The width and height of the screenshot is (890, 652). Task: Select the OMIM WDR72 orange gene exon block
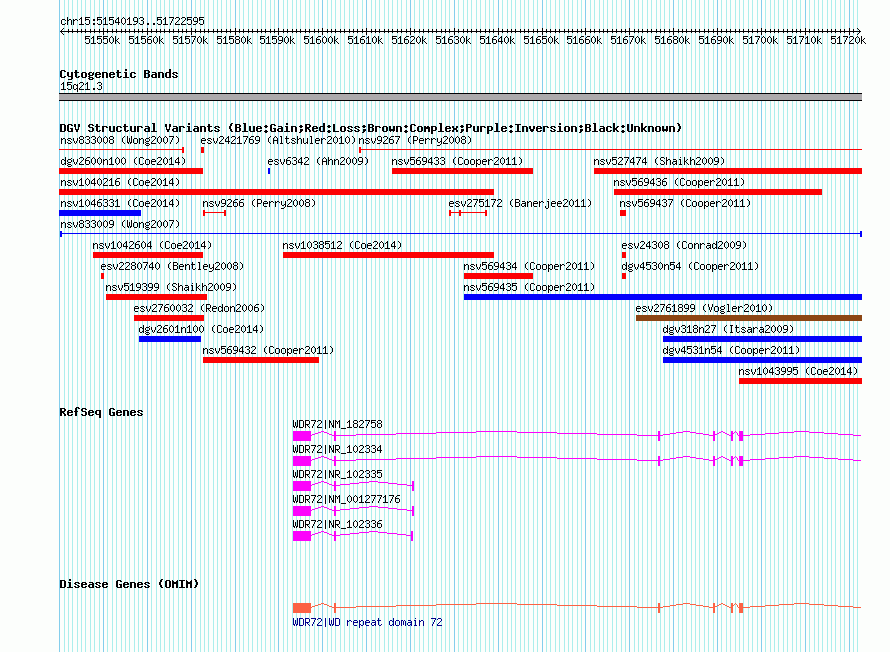pos(302,608)
